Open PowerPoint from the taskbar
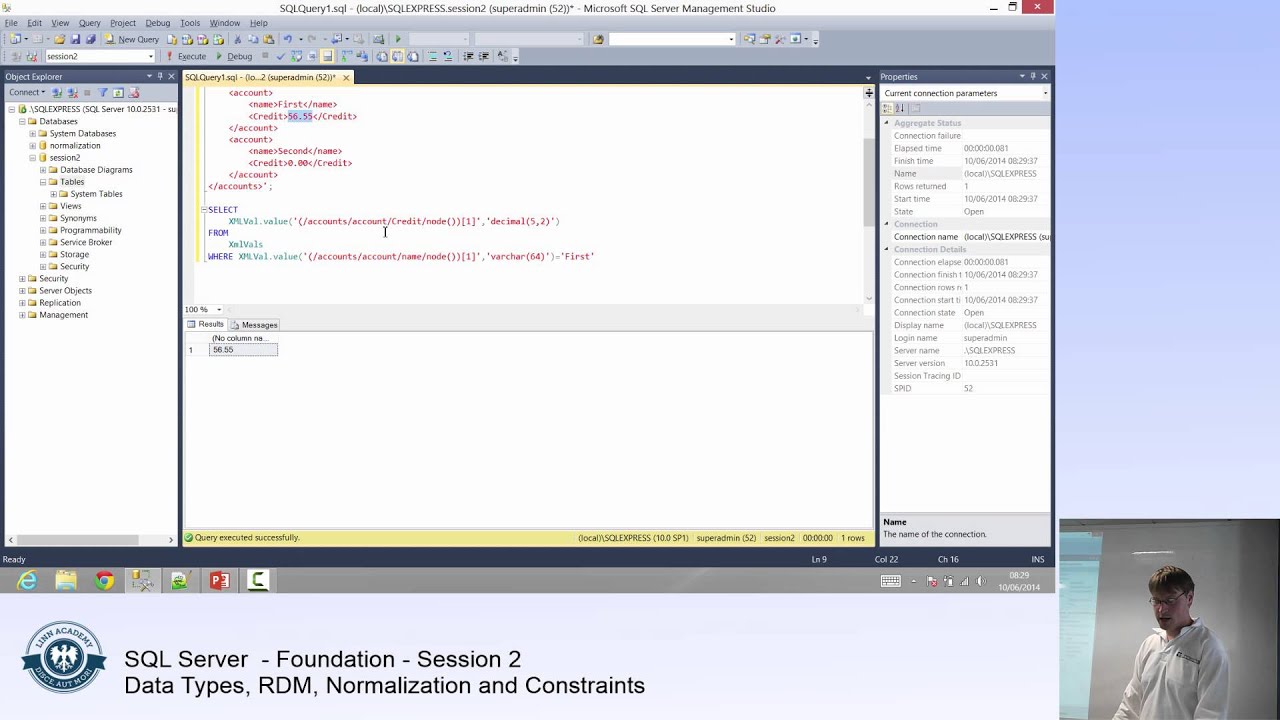The width and height of the screenshot is (1280, 720). 219,580
